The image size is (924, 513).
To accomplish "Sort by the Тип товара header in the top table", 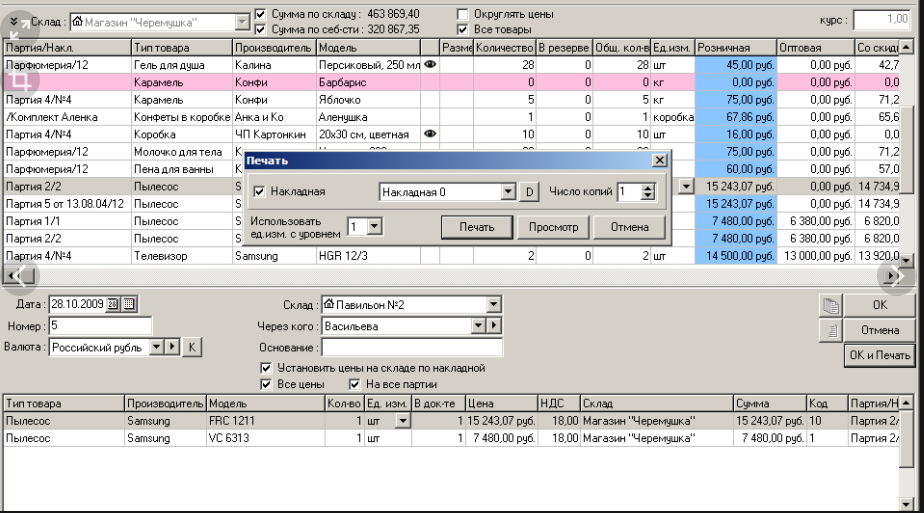I will tap(182, 48).
